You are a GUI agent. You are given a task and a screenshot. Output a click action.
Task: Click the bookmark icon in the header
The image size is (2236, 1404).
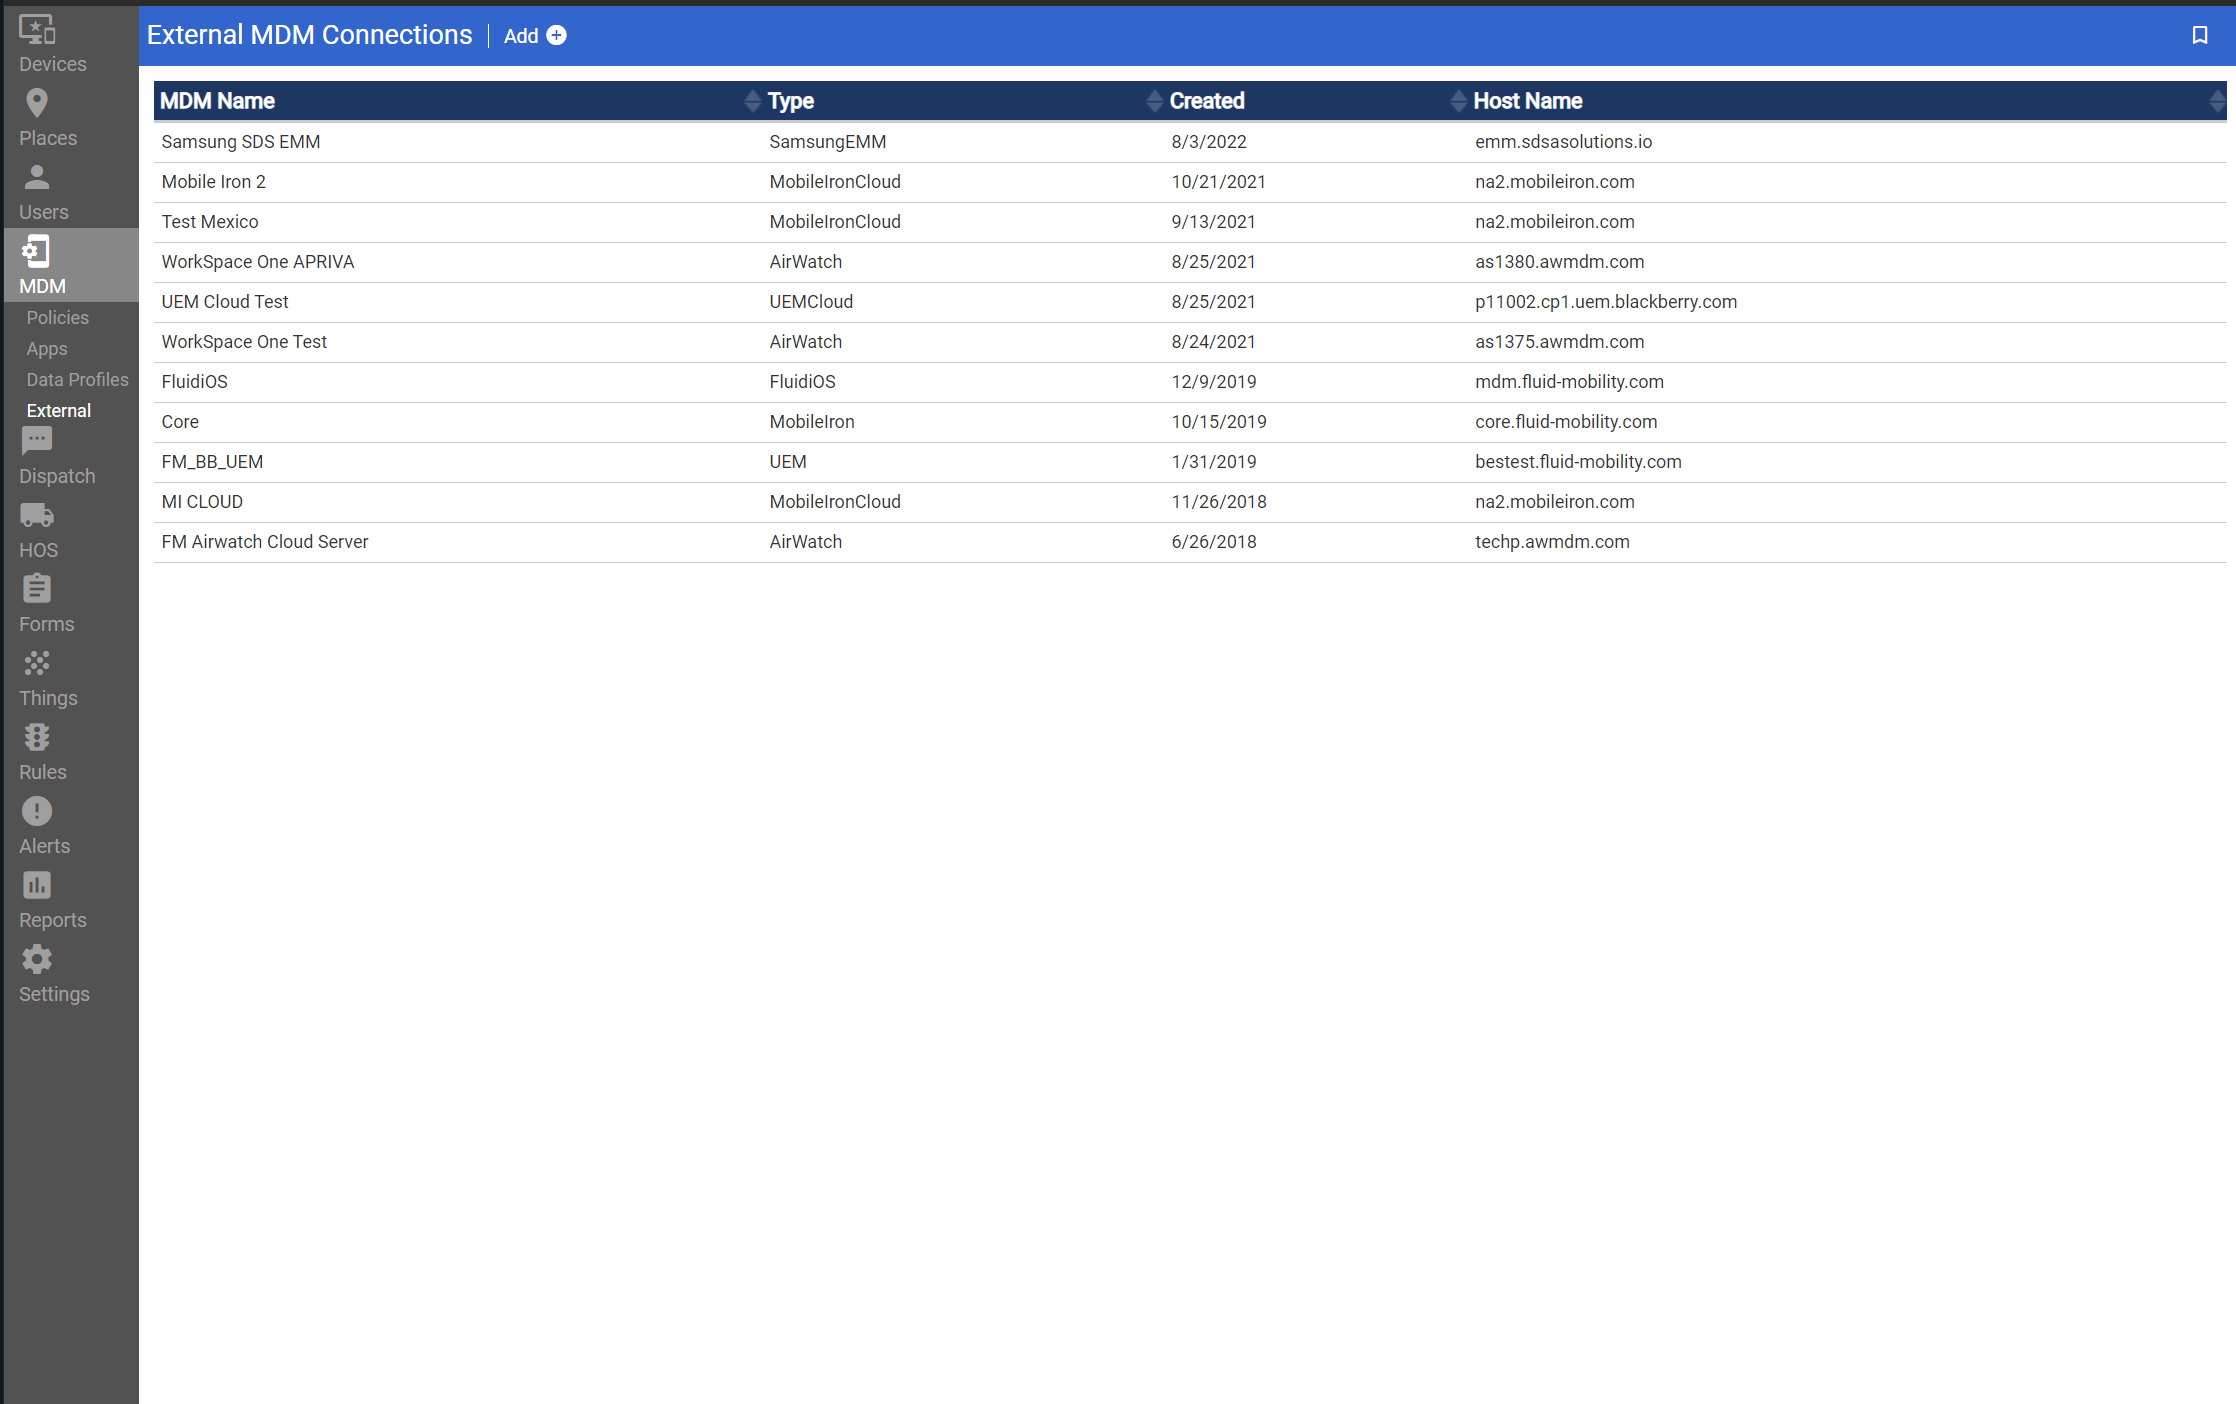pyautogui.click(x=2199, y=35)
